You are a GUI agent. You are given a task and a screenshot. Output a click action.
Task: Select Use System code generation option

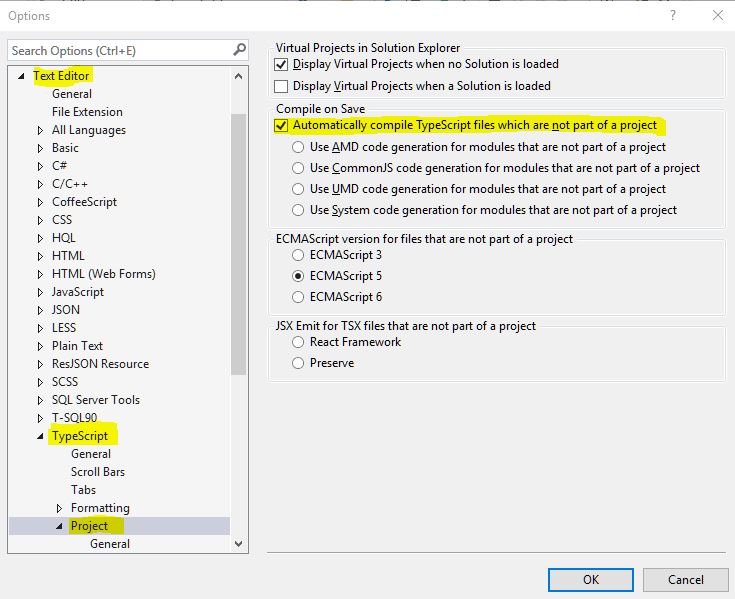[x=298, y=210]
